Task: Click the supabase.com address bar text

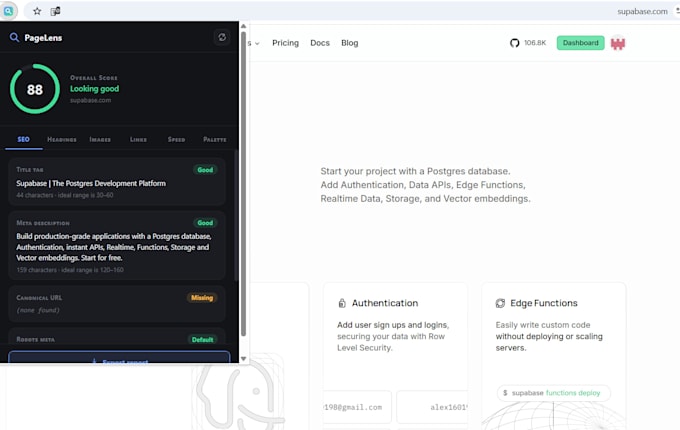Action: (642, 11)
